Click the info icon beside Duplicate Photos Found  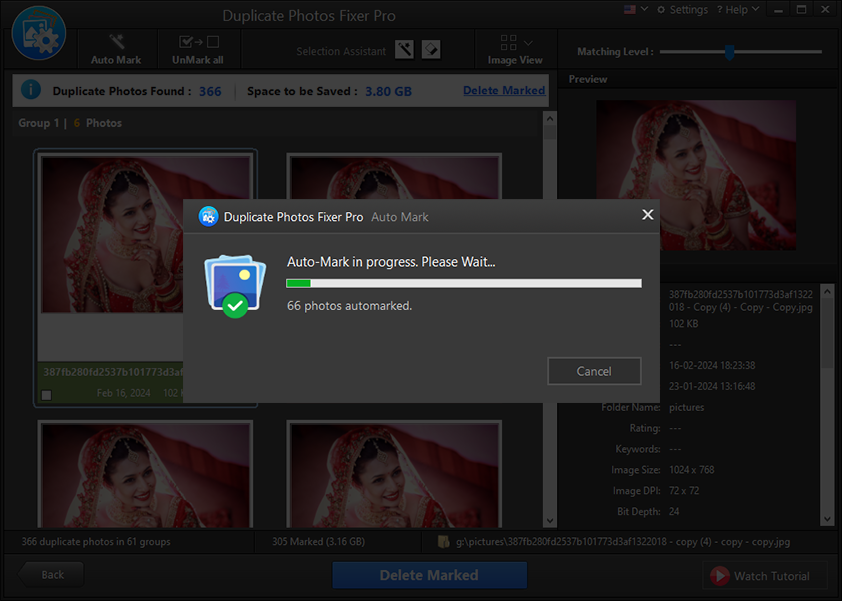tap(31, 89)
